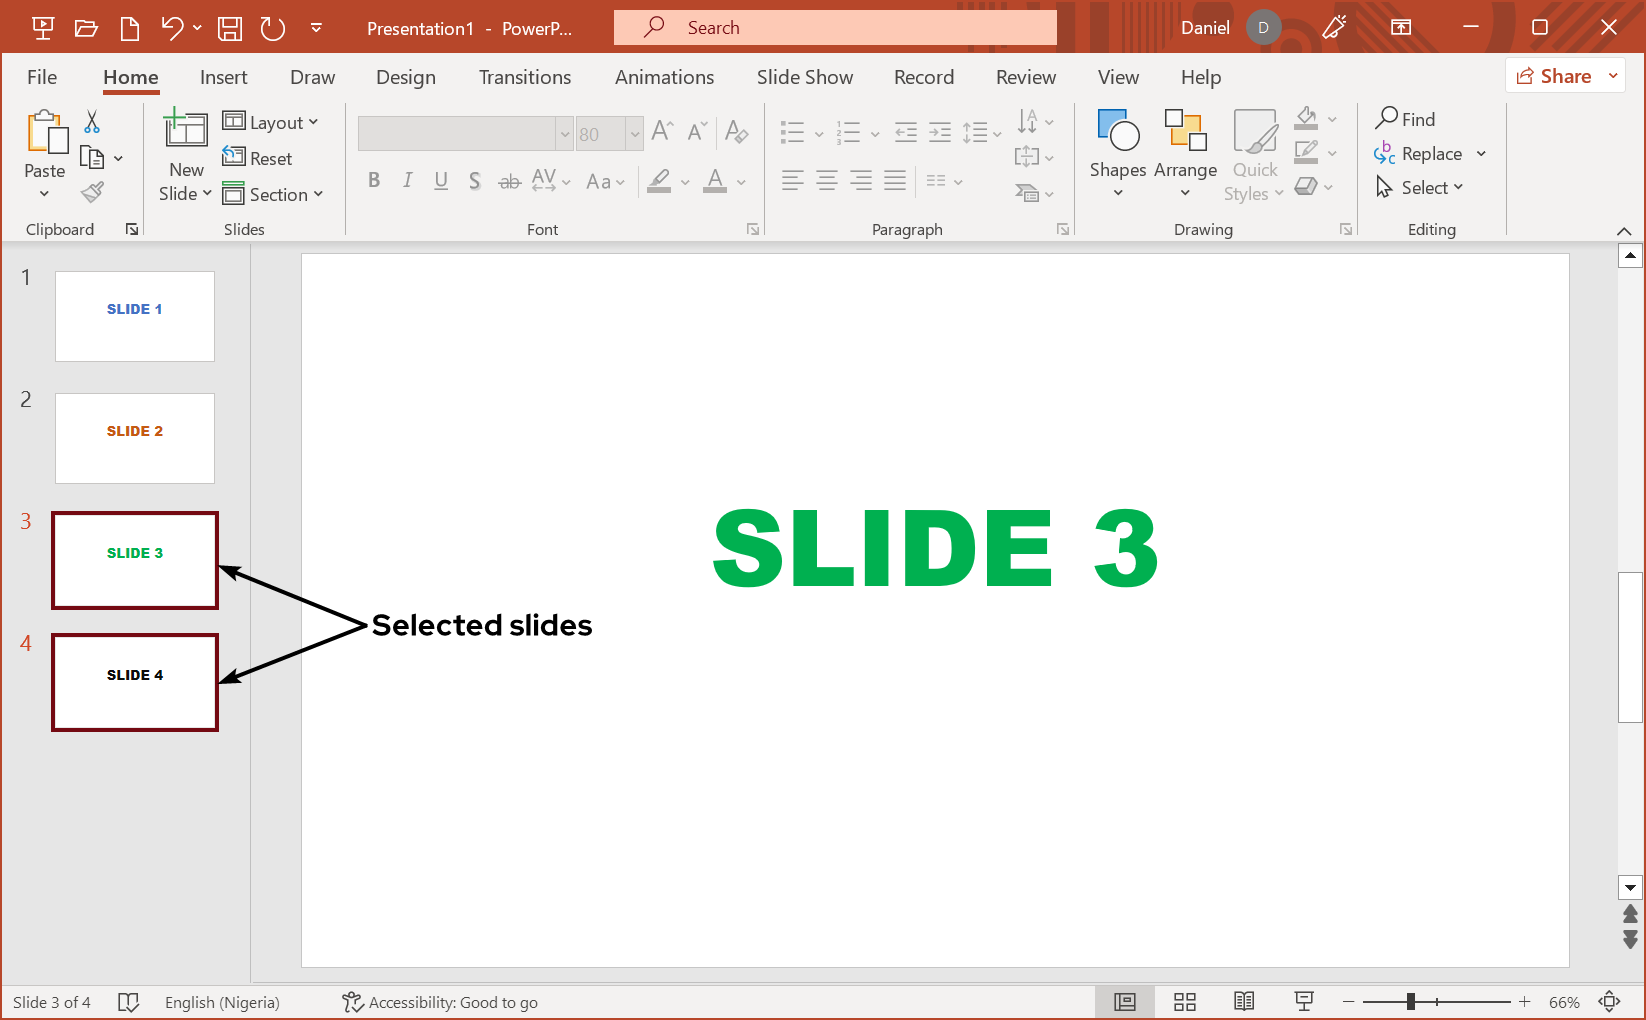Viewport: 1646px width, 1020px height.
Task: Select the Slide 2 thumbnail
Action: pos(134,438)
